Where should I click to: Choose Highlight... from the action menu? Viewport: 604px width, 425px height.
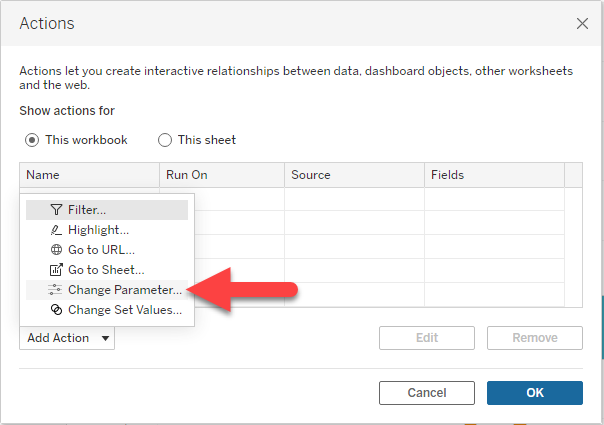coord(98,230)
